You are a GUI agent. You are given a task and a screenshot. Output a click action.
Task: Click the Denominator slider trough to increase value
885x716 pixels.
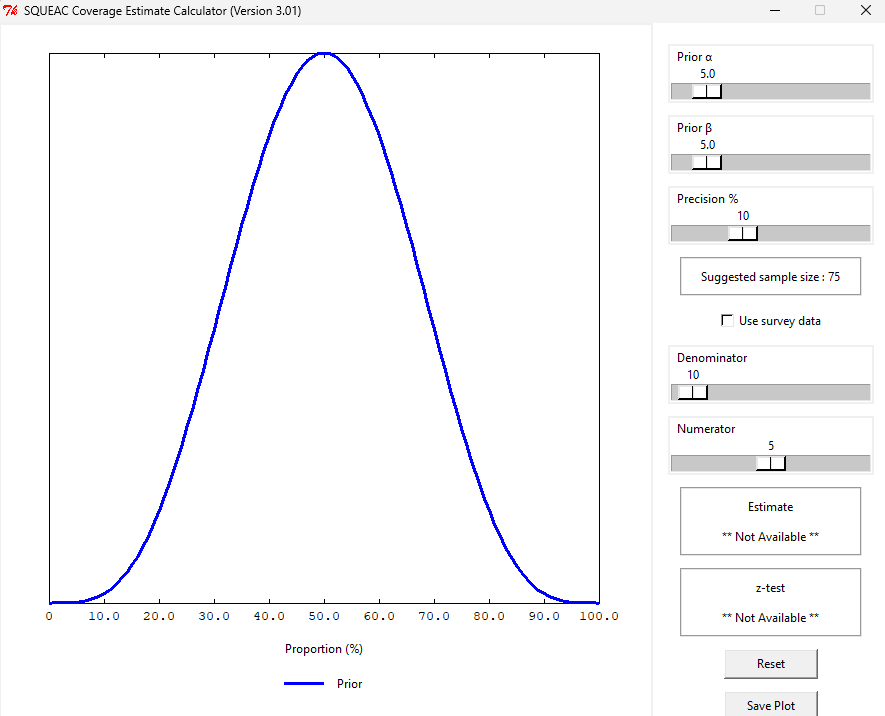(790, 393)
